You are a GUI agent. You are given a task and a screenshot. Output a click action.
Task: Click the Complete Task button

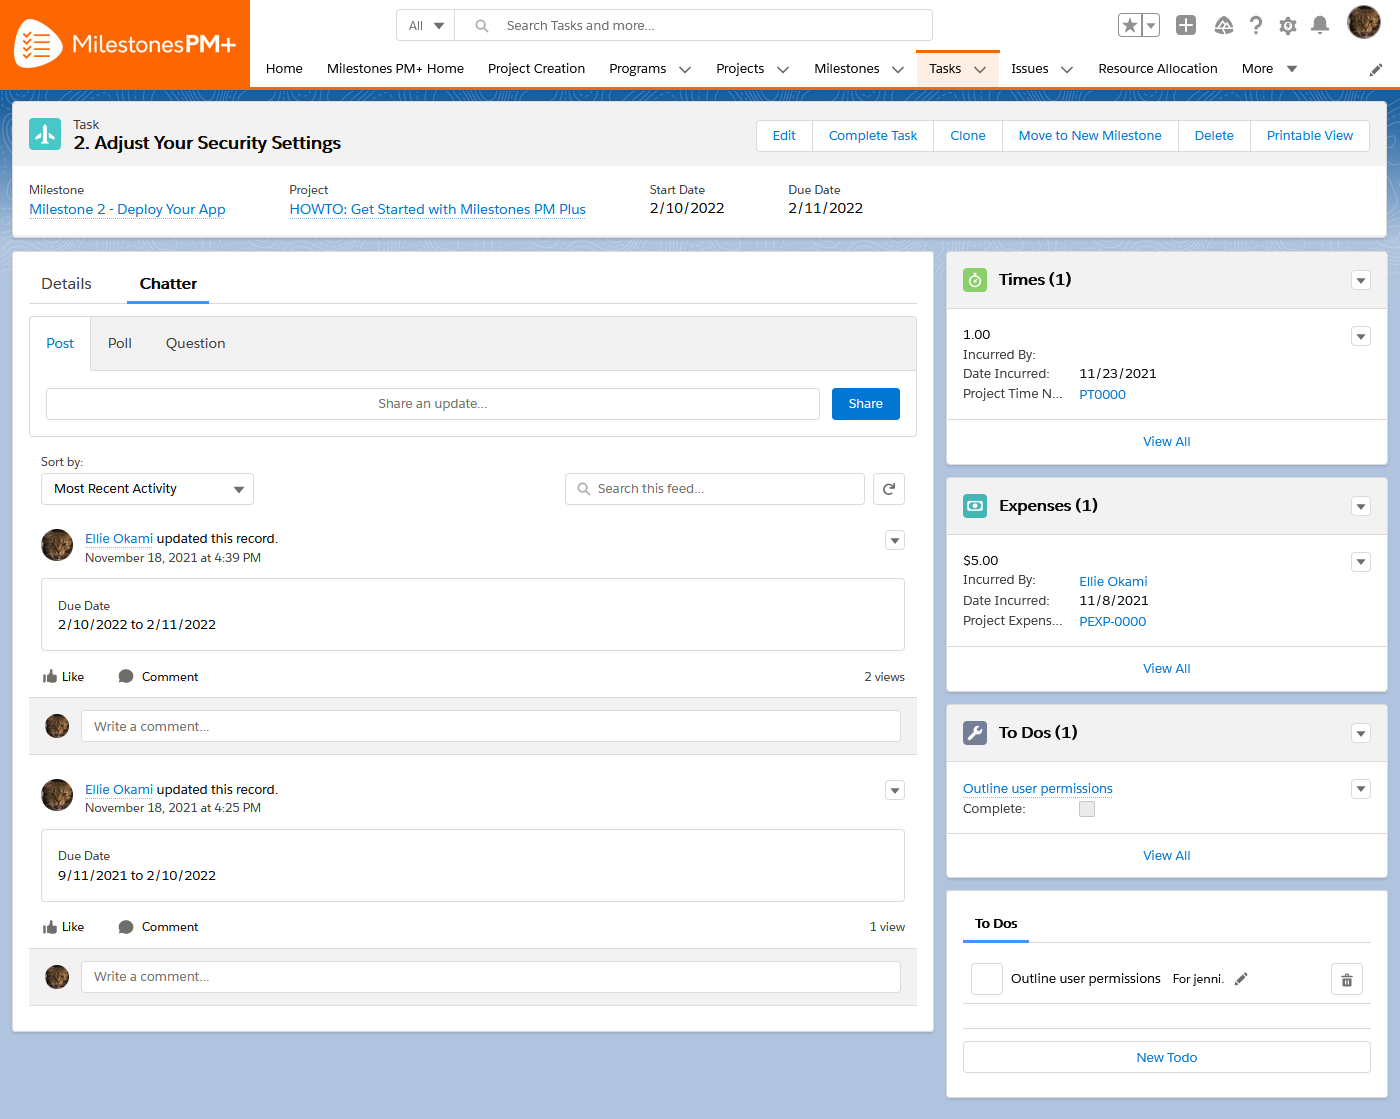873,136
